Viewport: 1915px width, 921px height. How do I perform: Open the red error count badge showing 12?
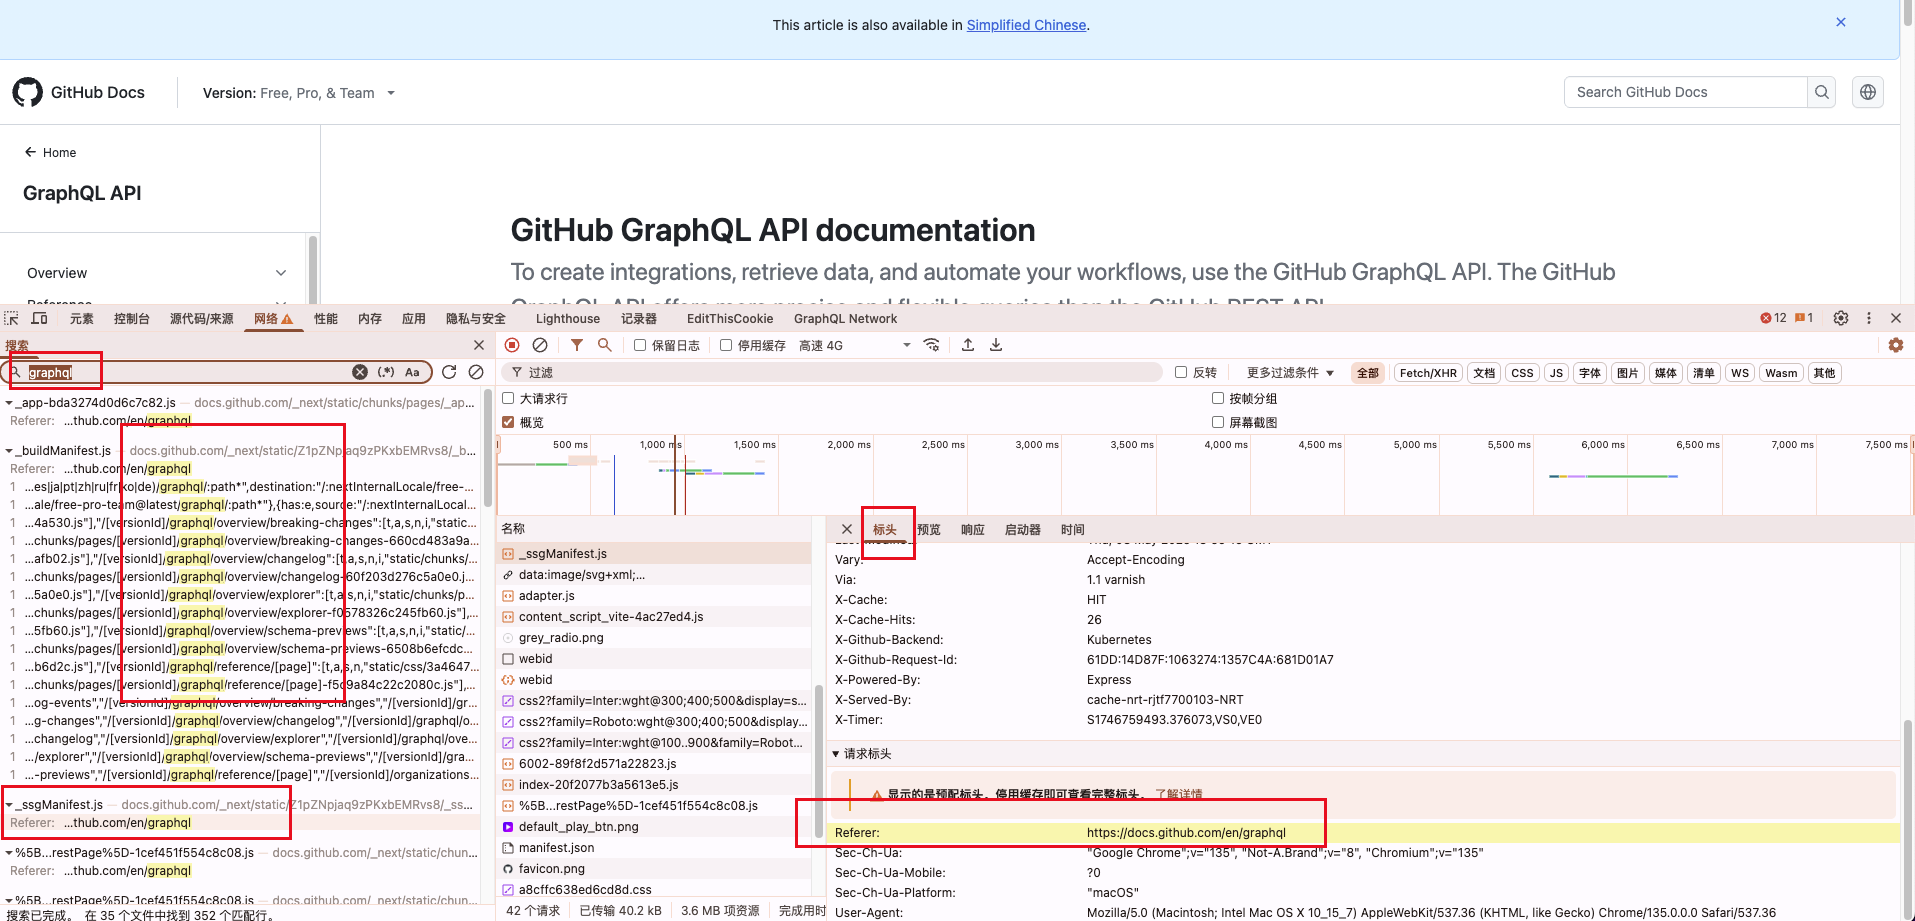[1773, 318]
